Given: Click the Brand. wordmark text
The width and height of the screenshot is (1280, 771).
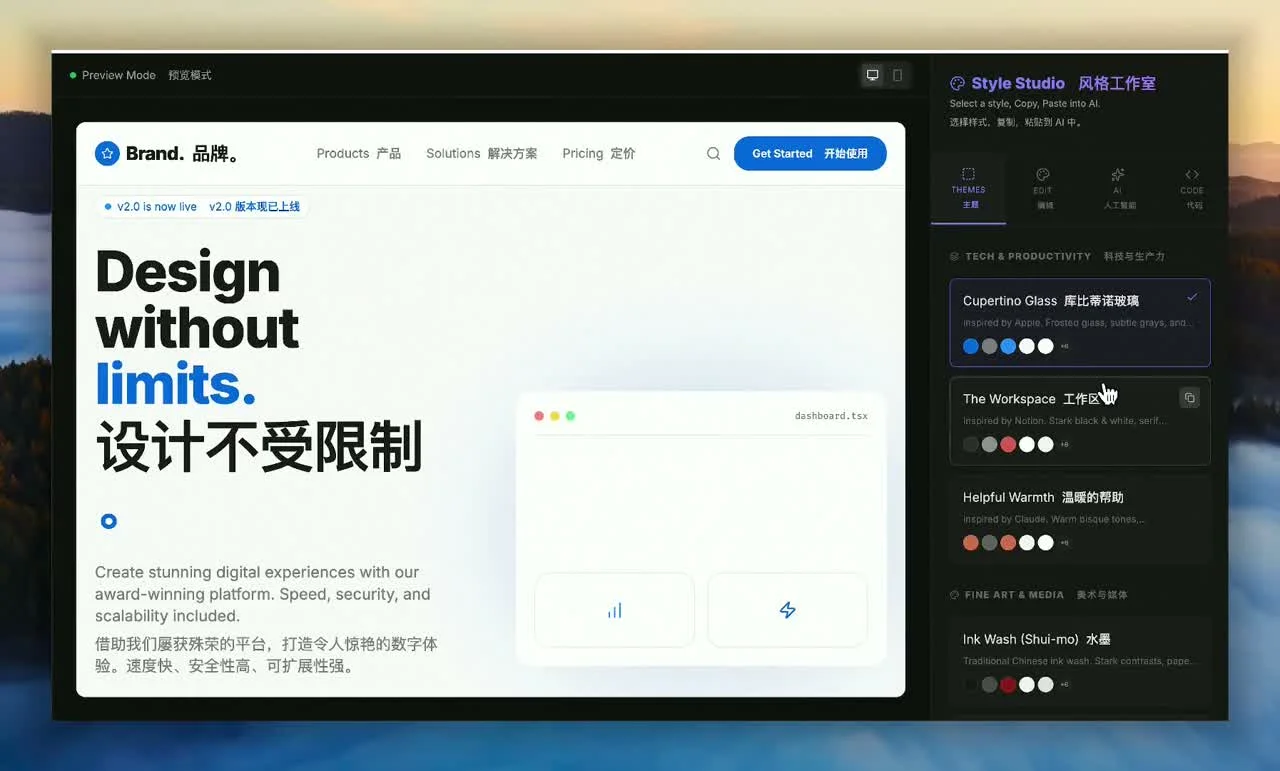Looking at the screenshot, I should point(155,153).
